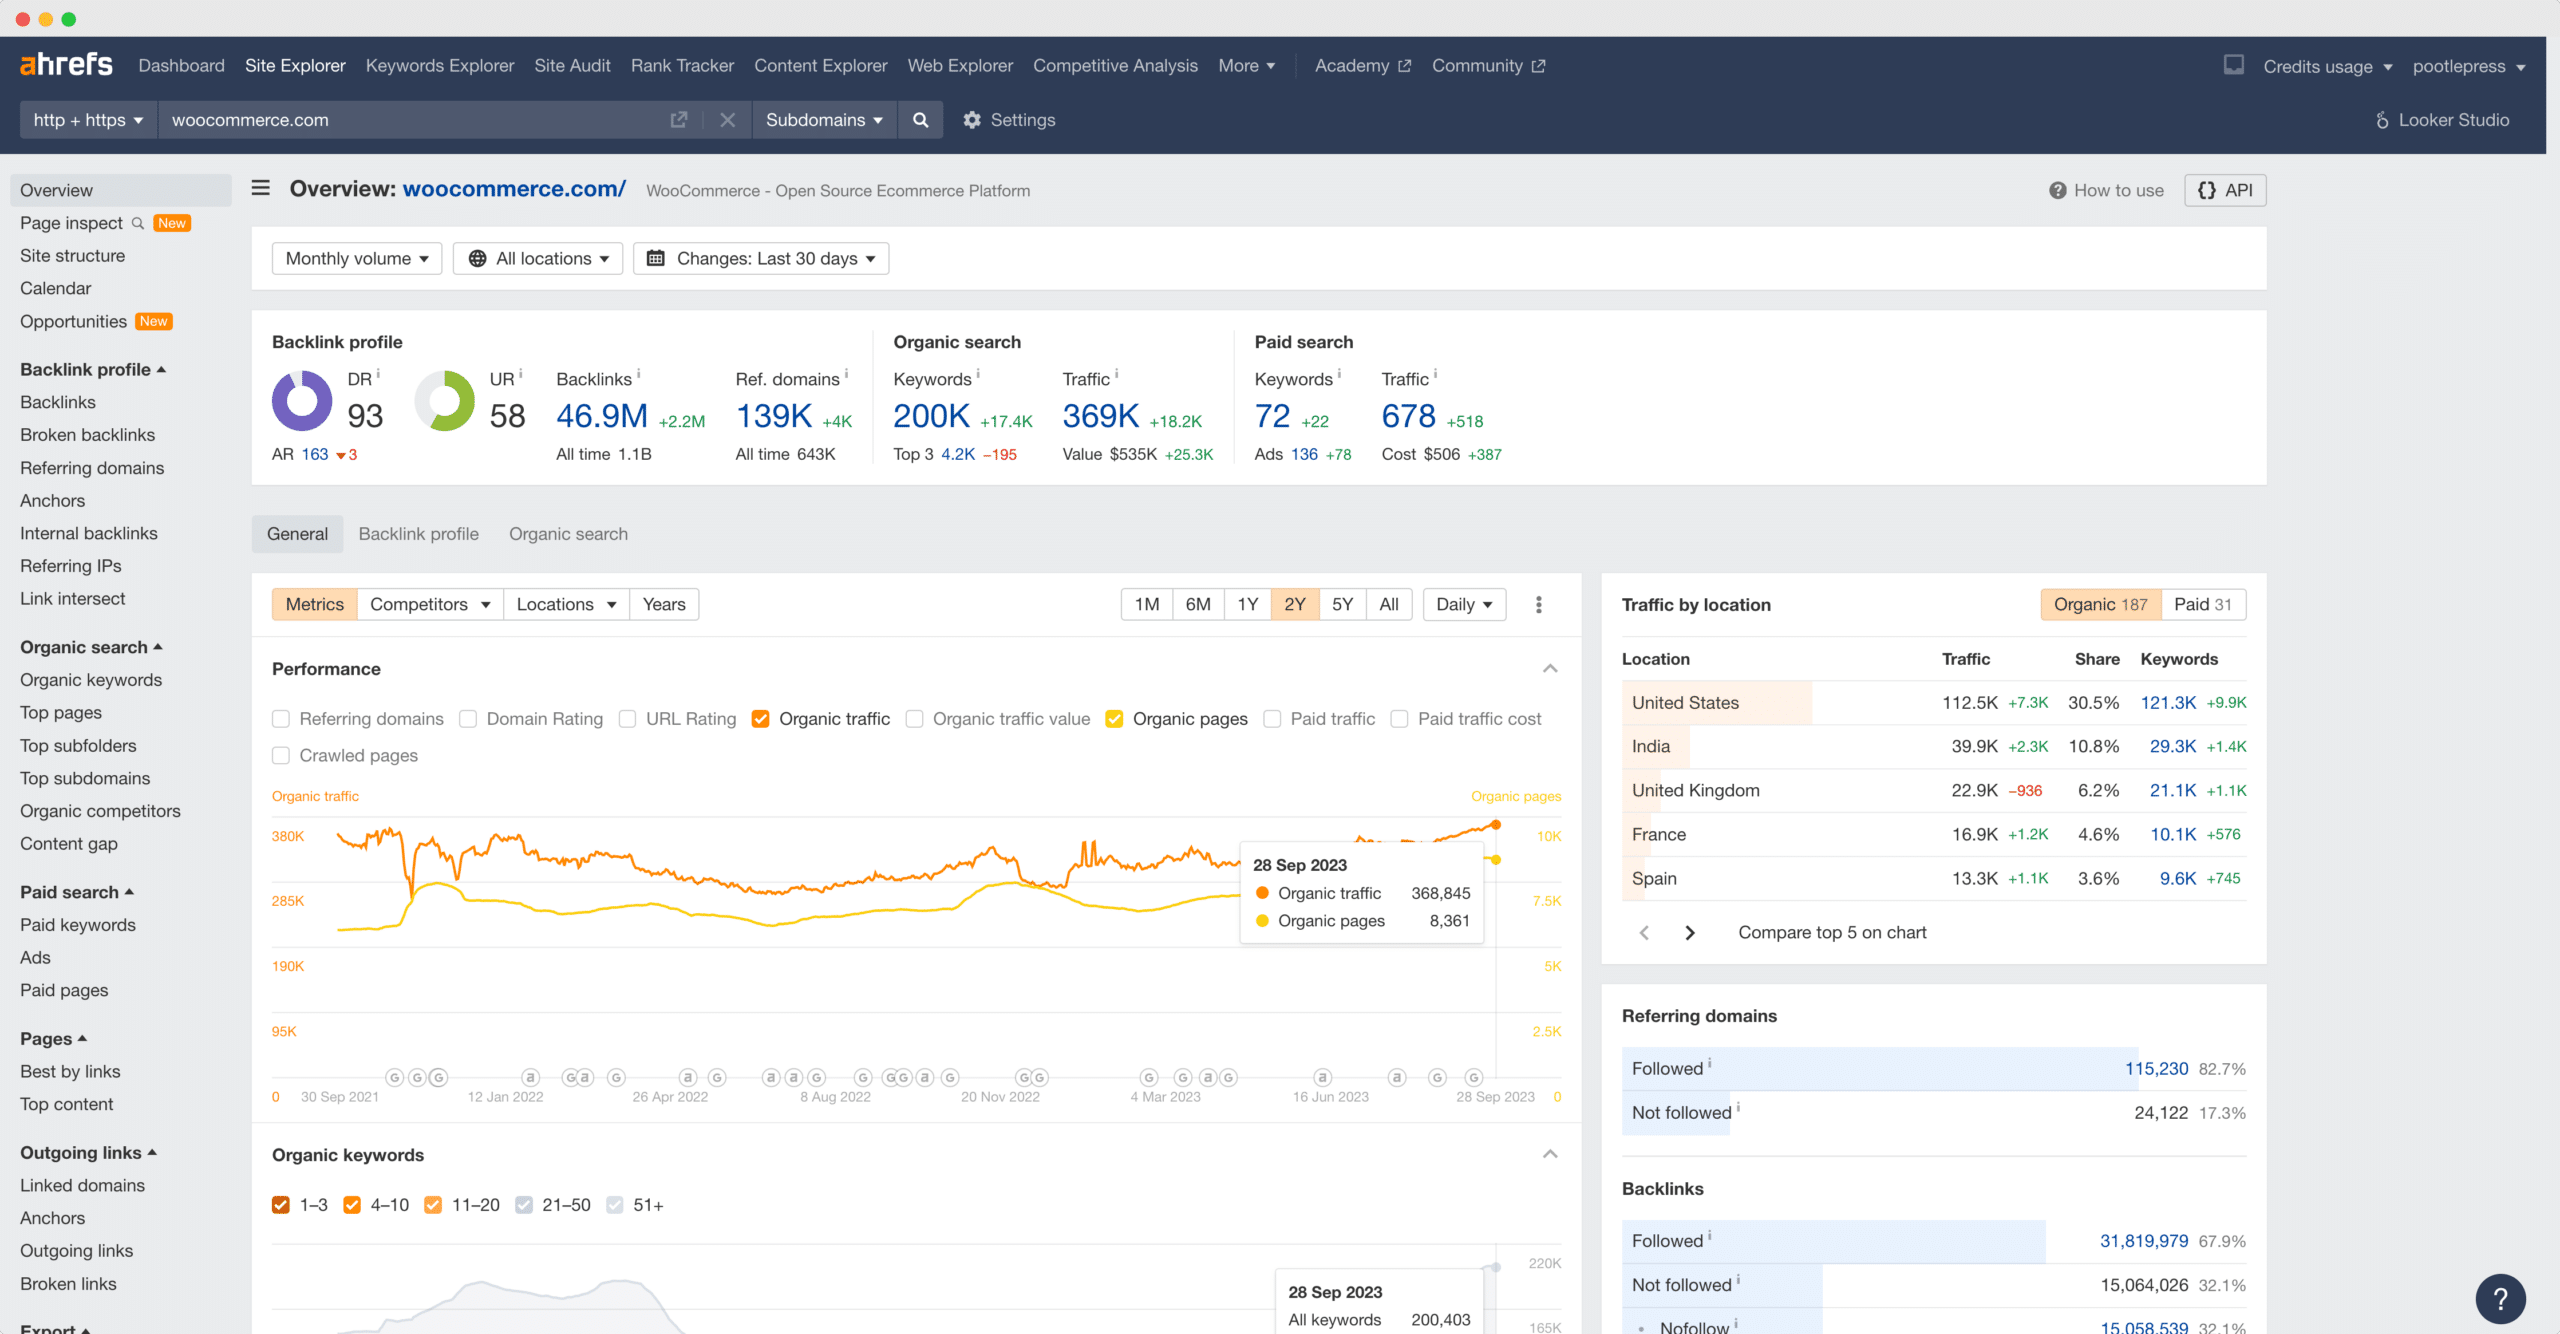Open Changes: Last 30 days dropdown
This screenshot has width=2560, height=1334.
pyautogui.click(x=761, y=258)
